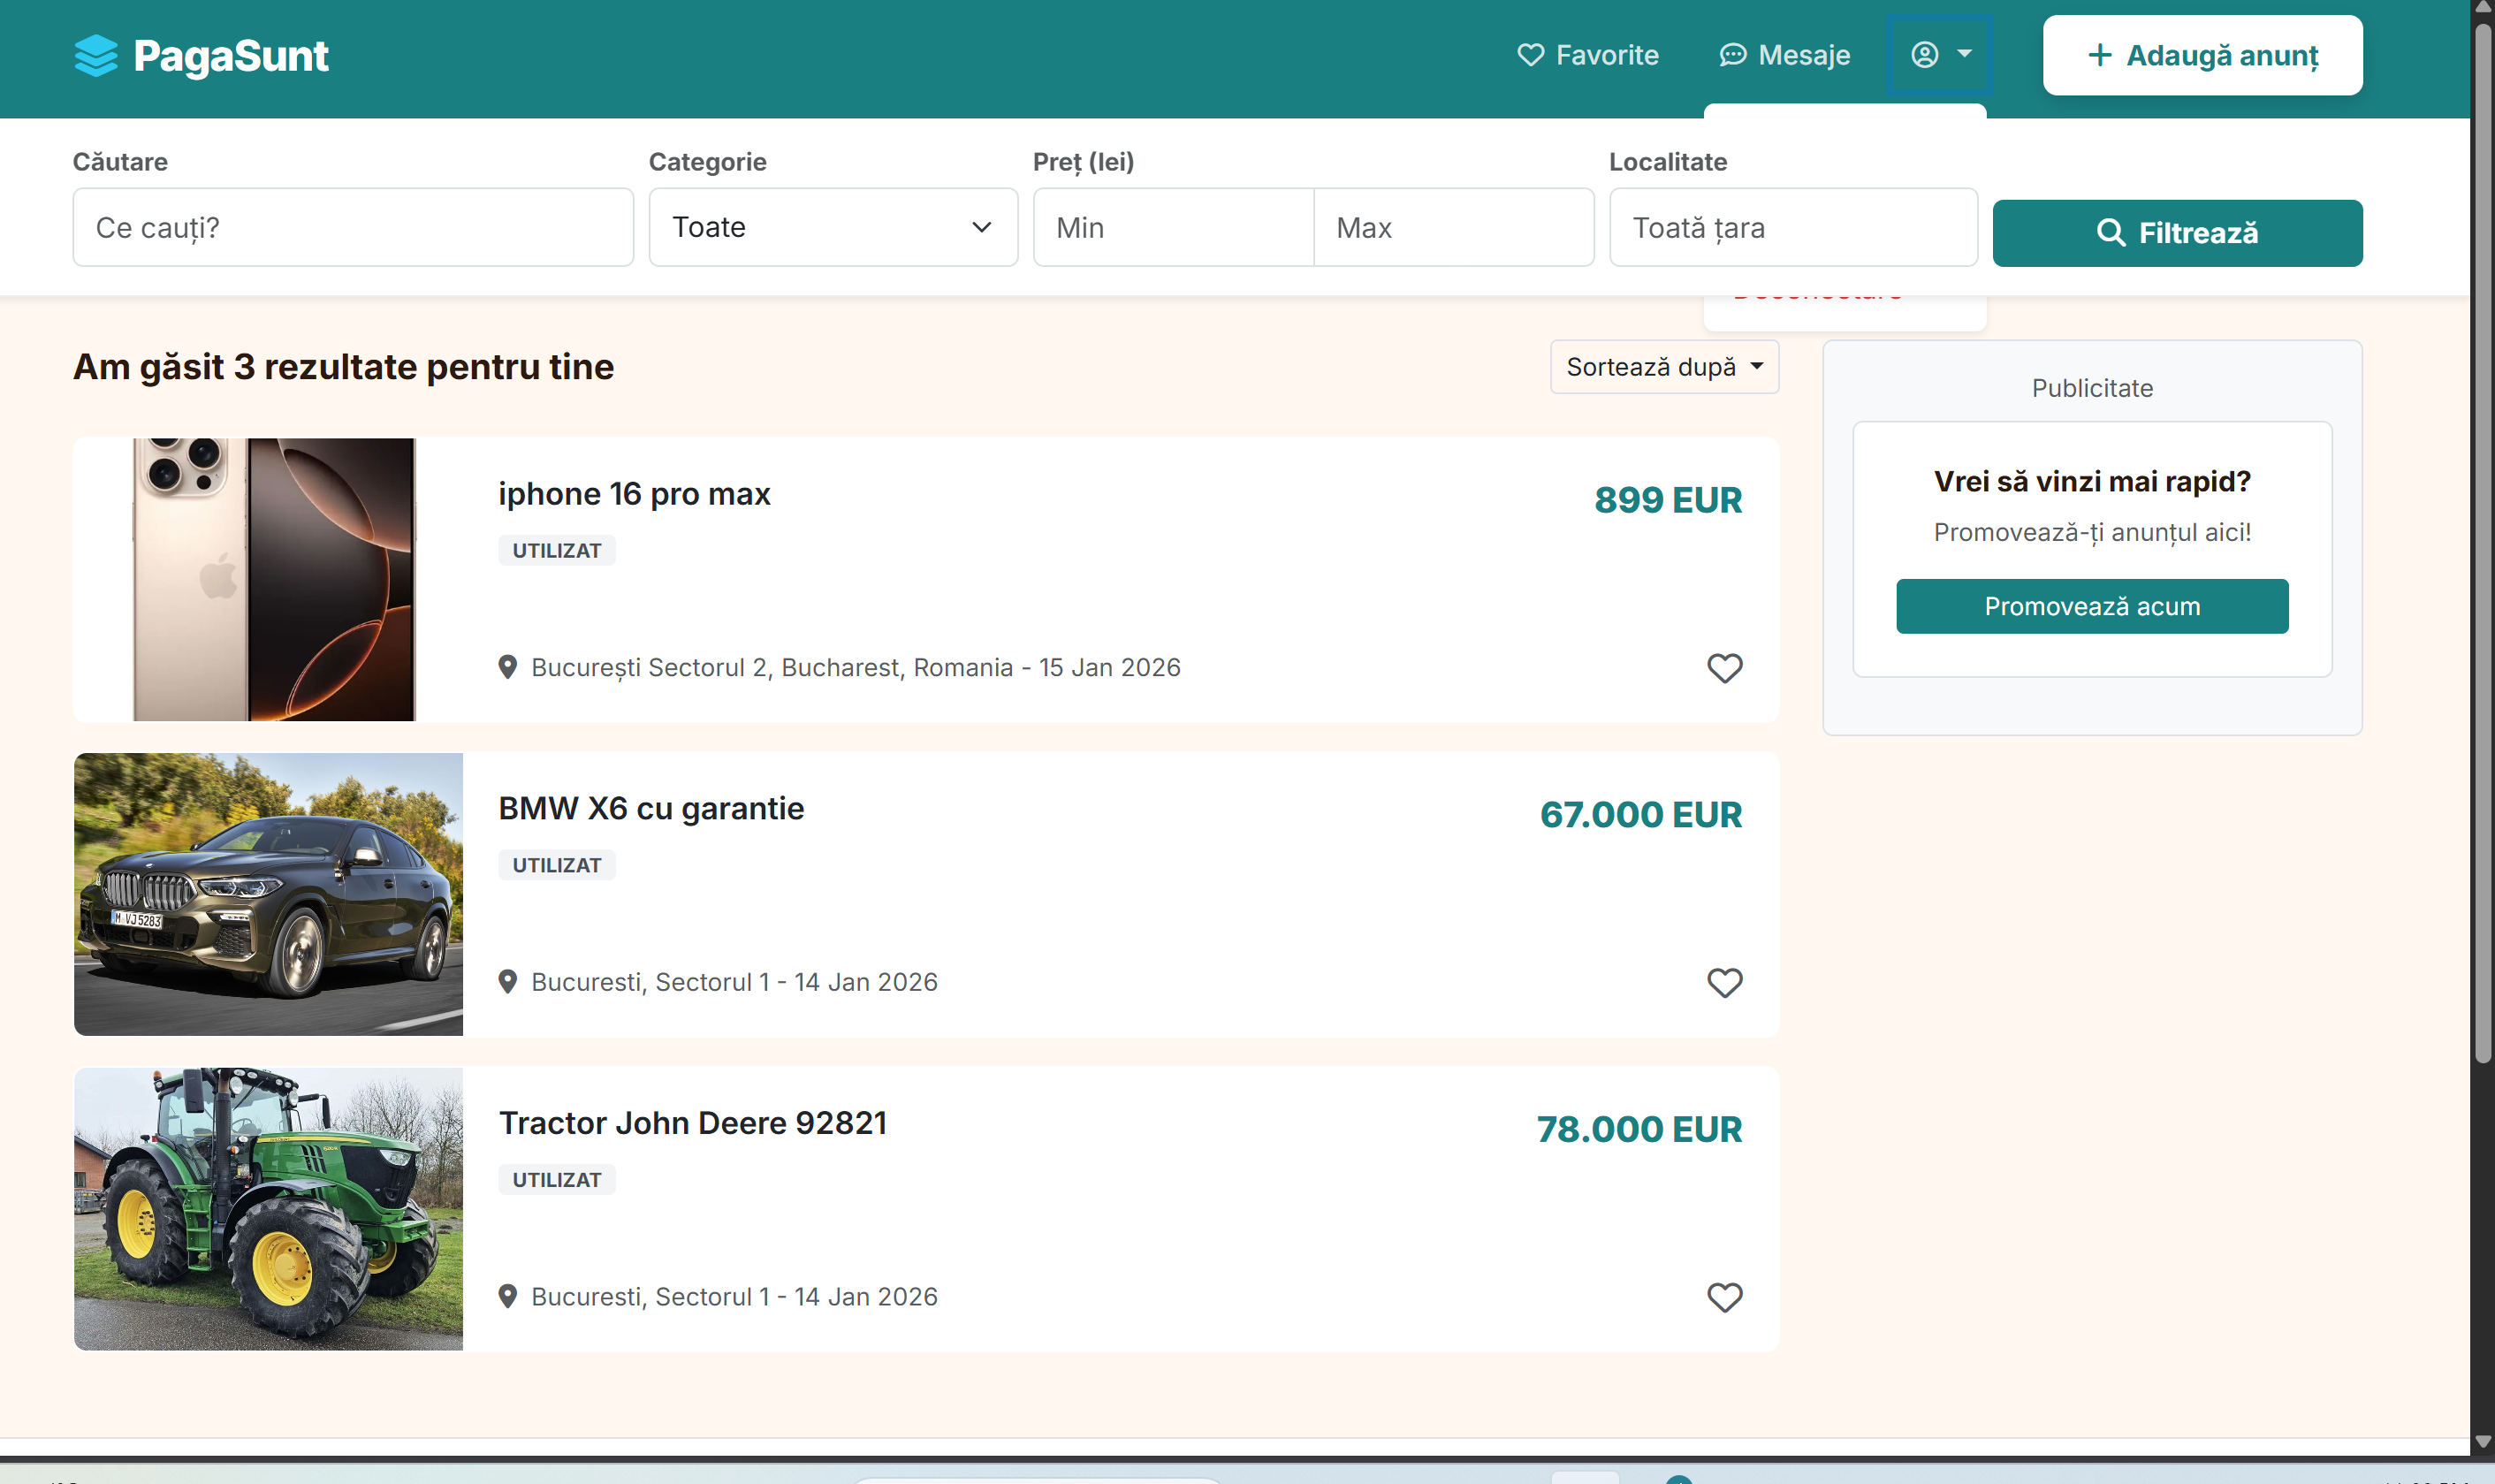Open the Categorie Toate dropdown
This screenshot has height=1484, width=2495.
point(833,228)
